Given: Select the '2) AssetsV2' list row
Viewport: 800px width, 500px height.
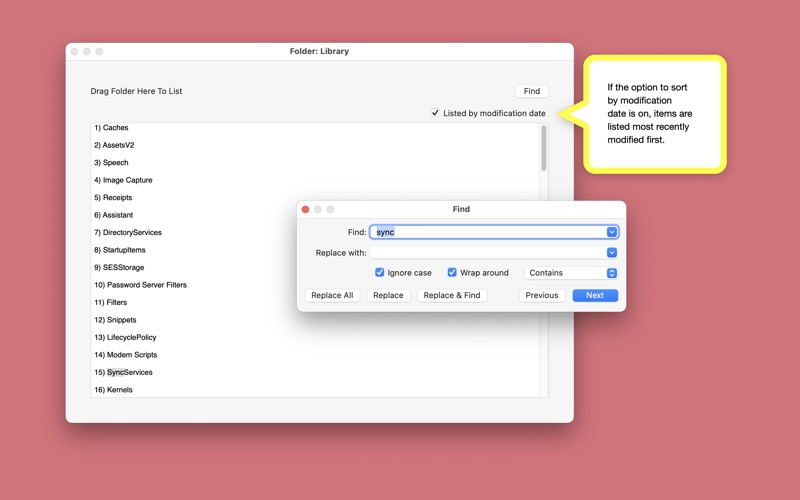Looking at the screenshot, I should point(315,145).
